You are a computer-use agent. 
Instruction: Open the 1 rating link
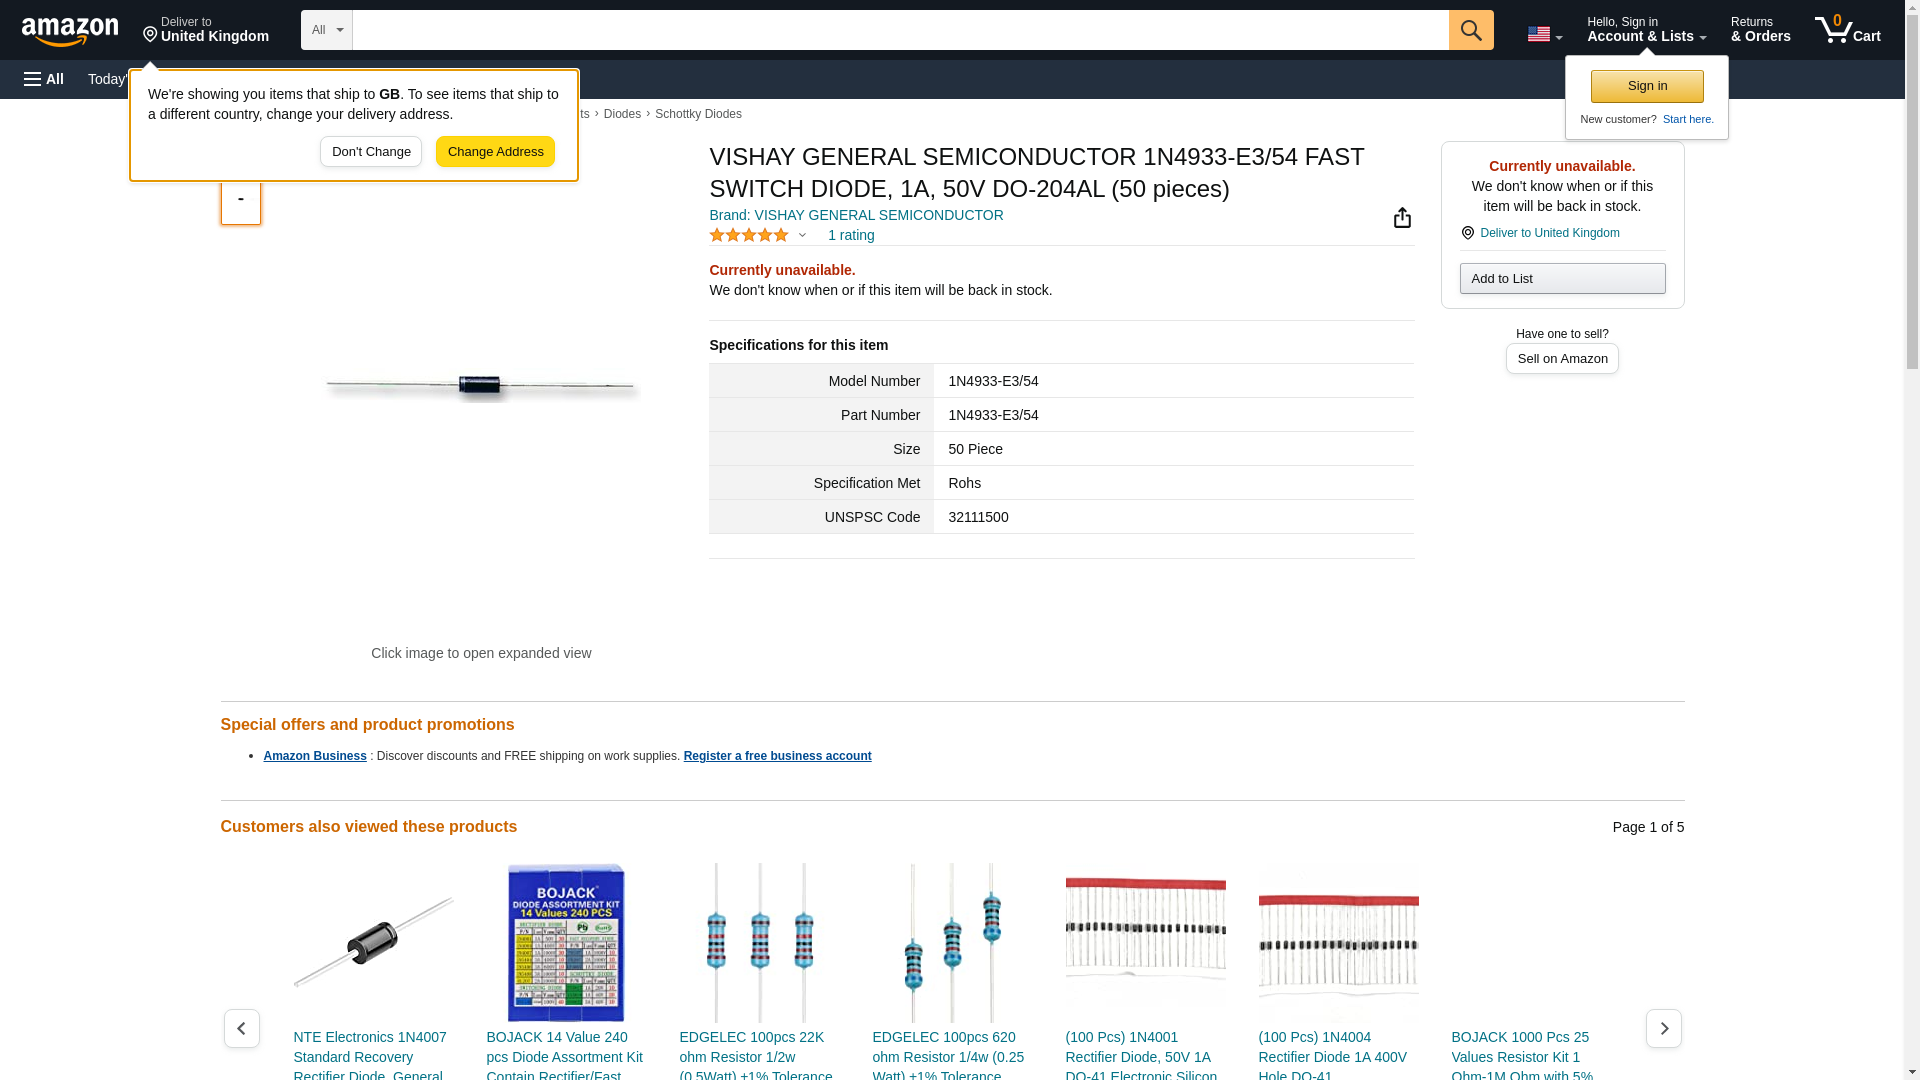pyautogui.click(x=850, y=236)
